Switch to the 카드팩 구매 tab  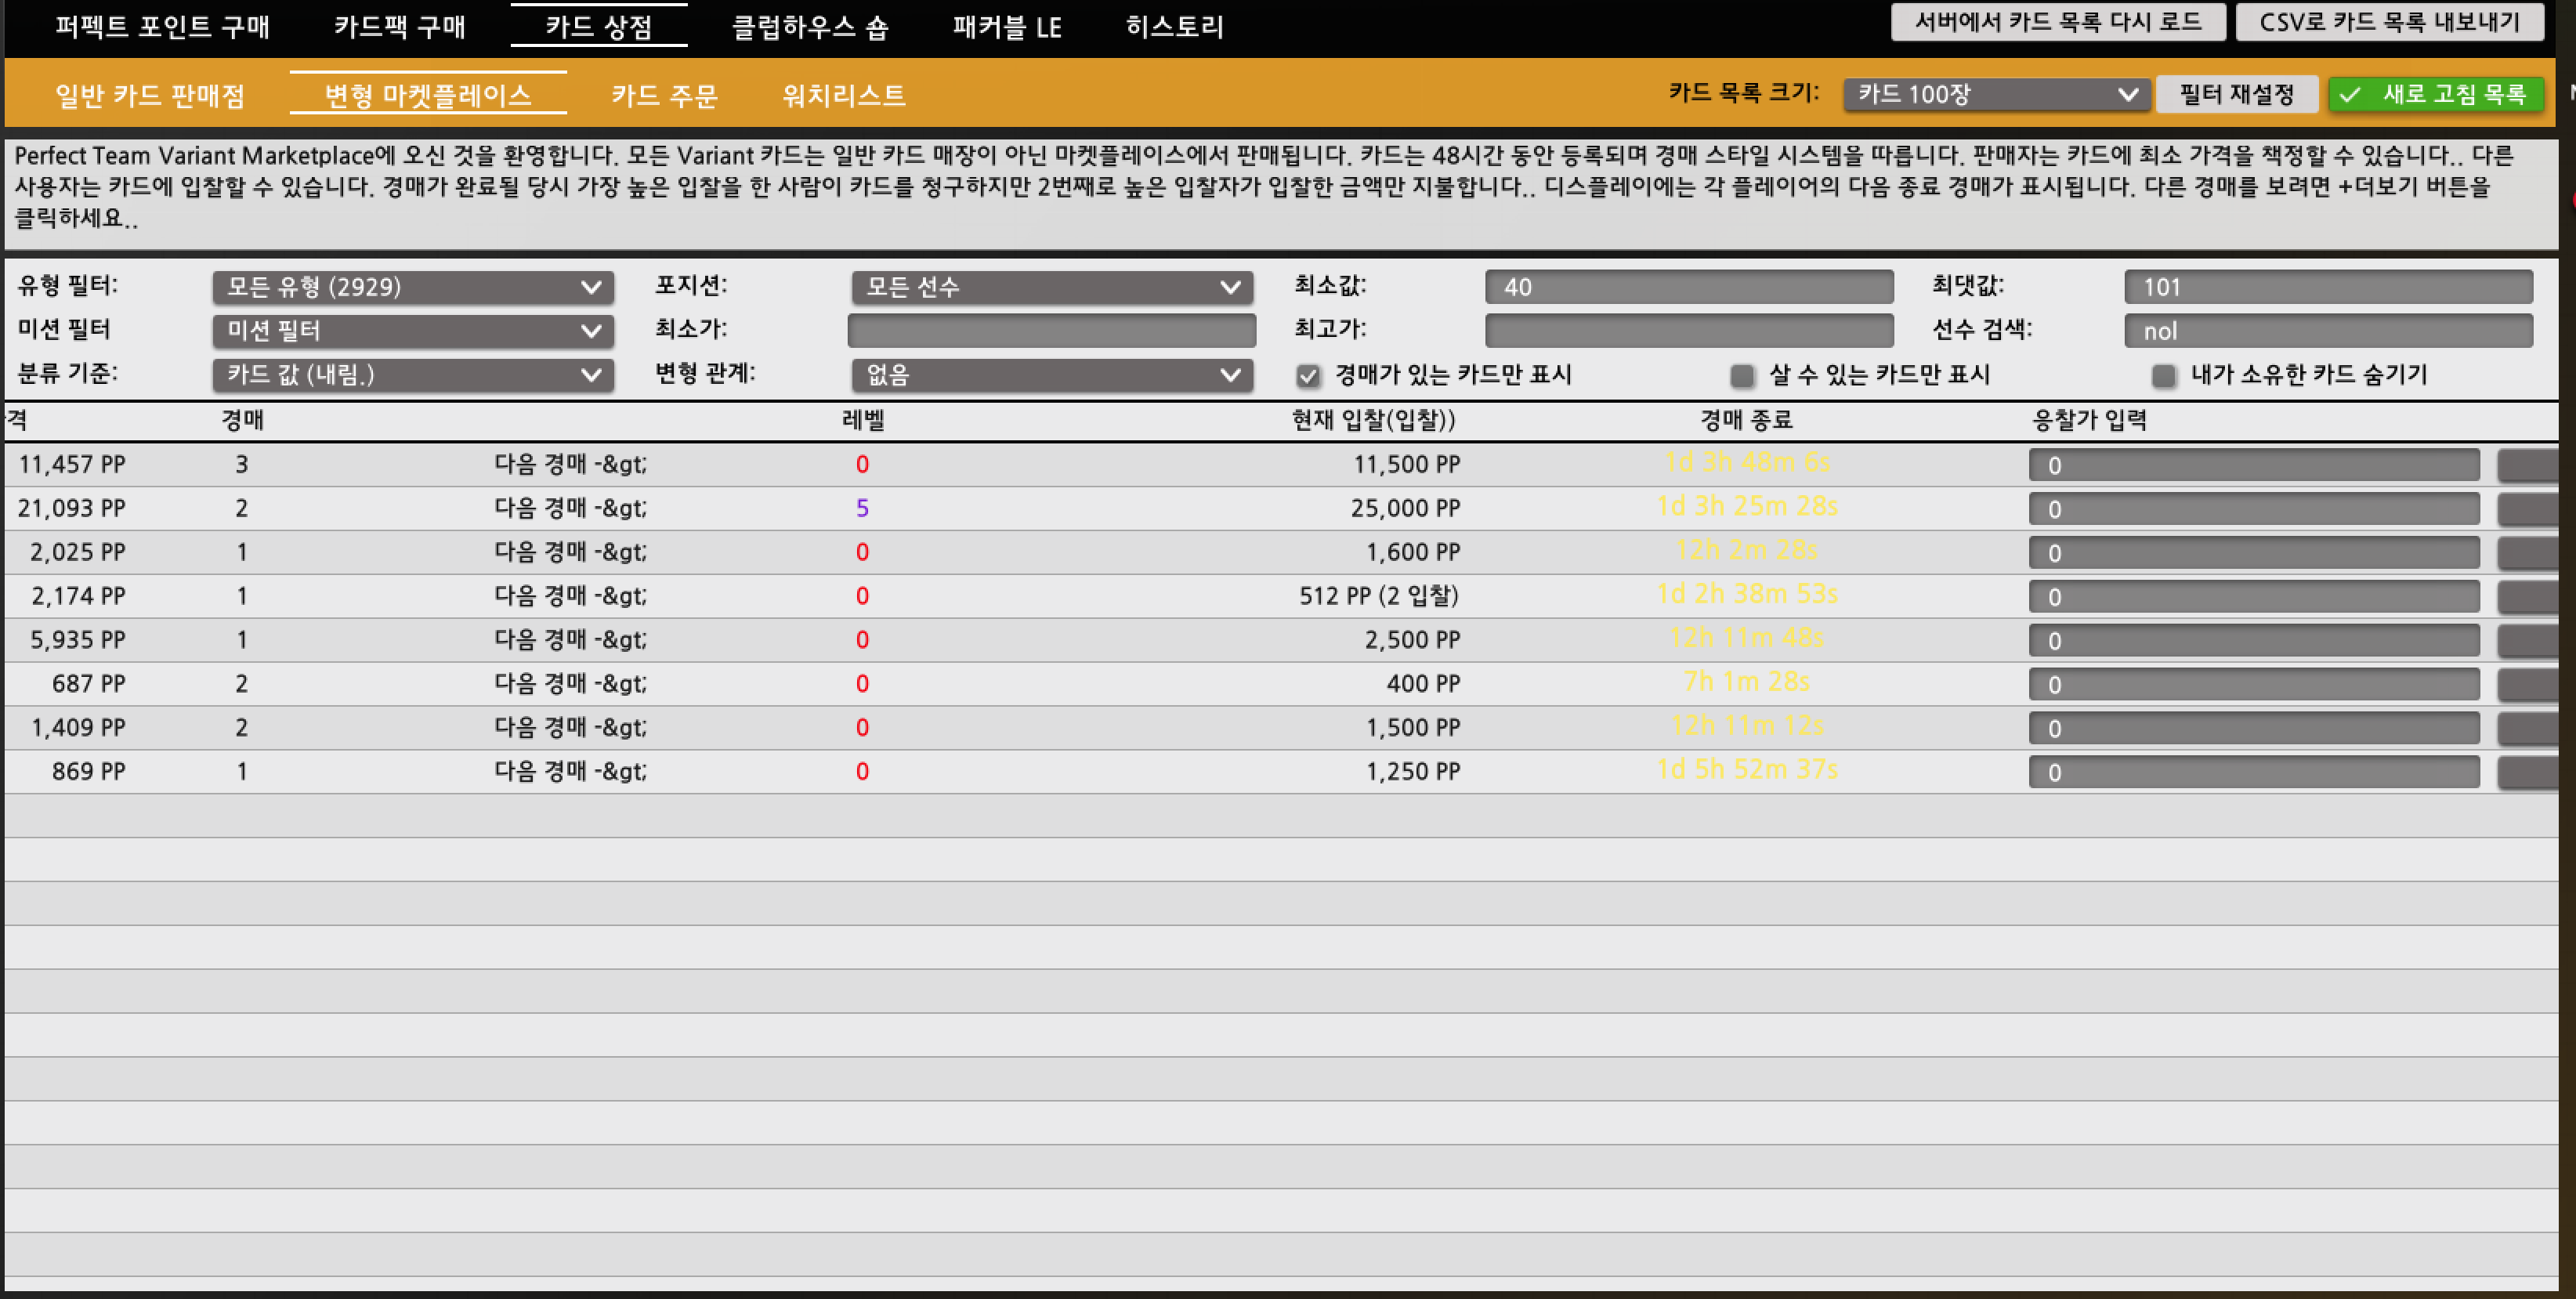[400, 26]
